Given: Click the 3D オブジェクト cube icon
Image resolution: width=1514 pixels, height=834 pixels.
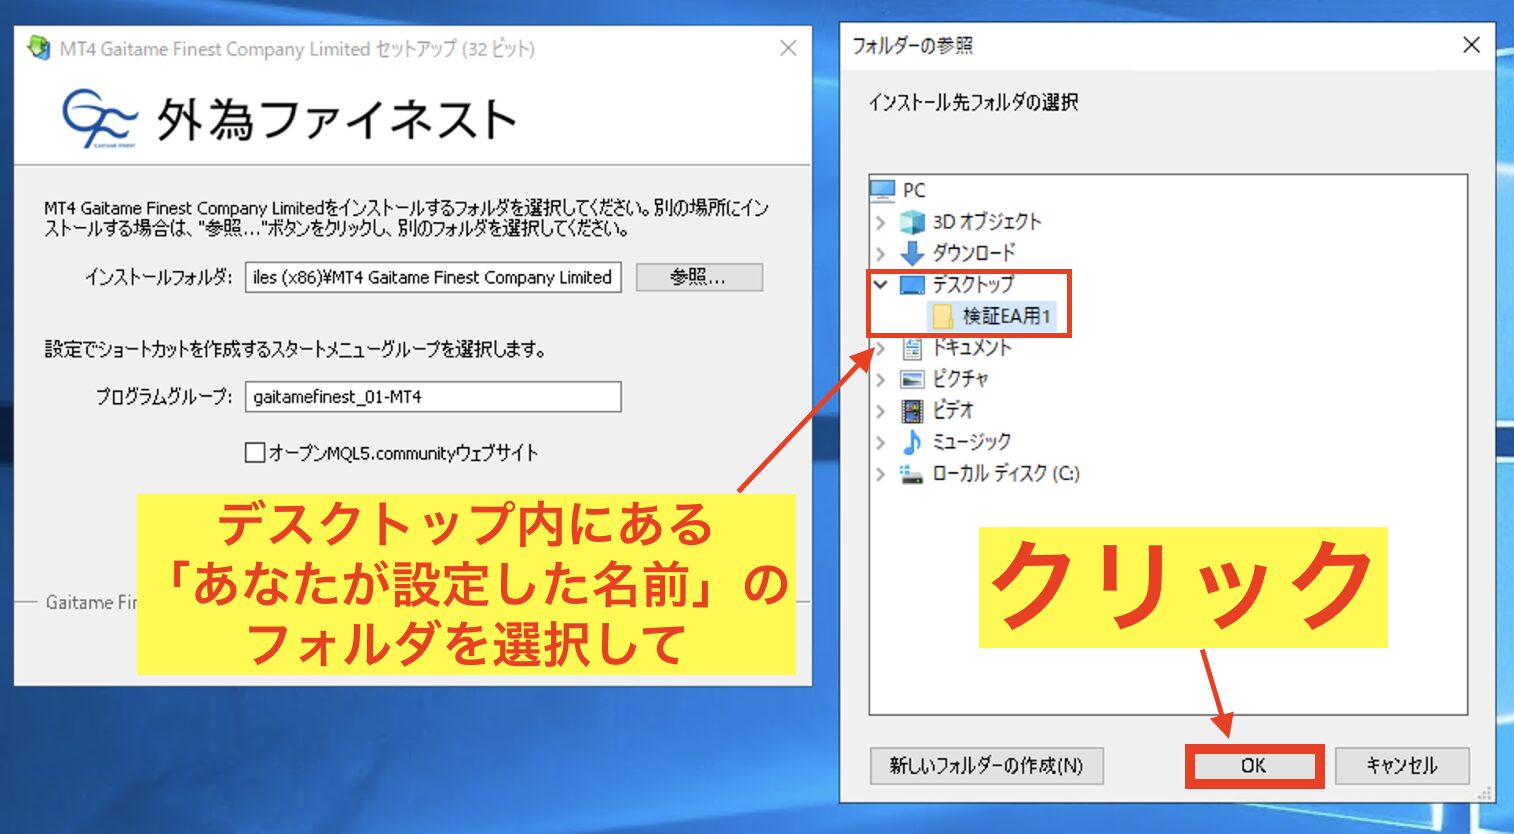Looking at the screenshot, I should pos(912,221).
